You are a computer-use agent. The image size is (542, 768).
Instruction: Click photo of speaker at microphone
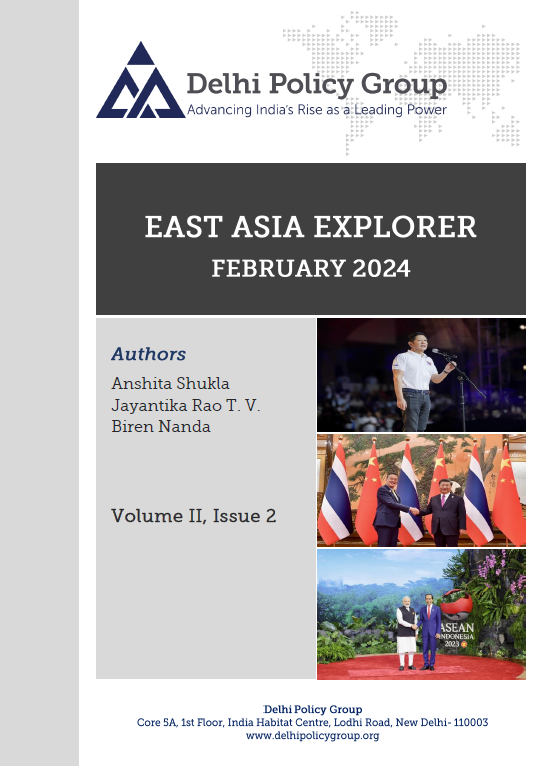pyautogui.click(x=421, y=375)
